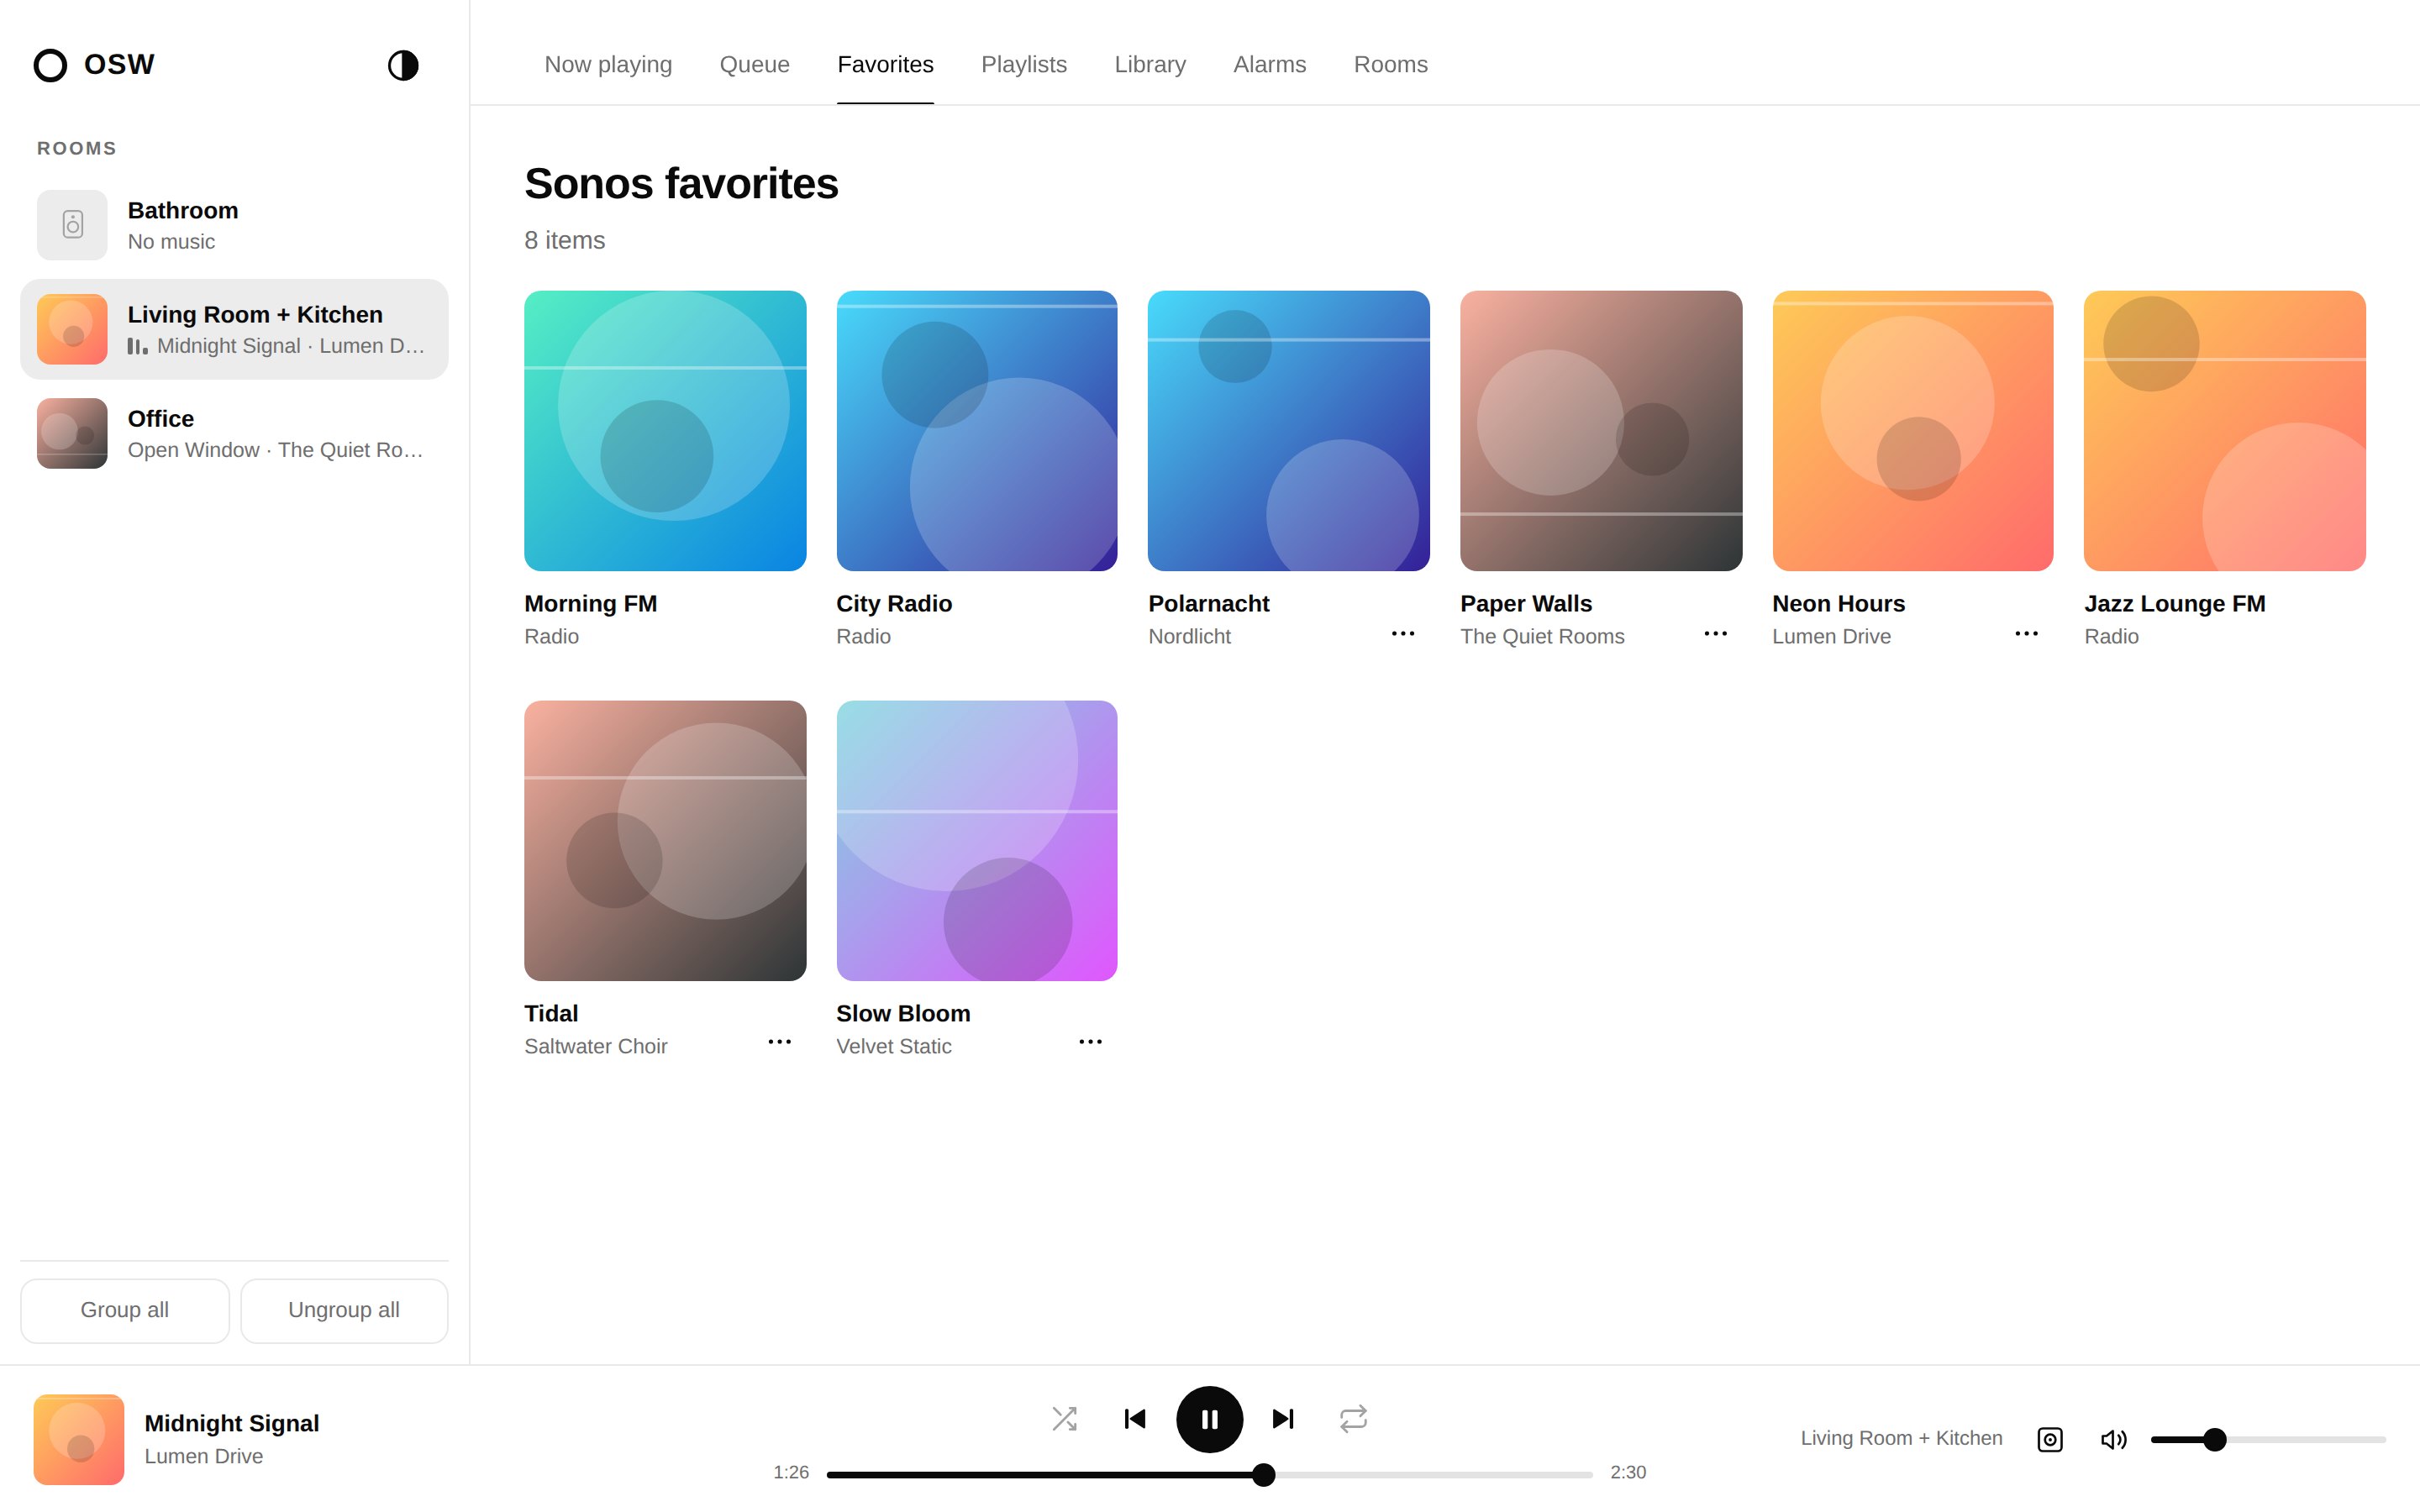Open more options for Tidal
This screenshot has height=1512, width=2420.
[x=779, y=1042]
